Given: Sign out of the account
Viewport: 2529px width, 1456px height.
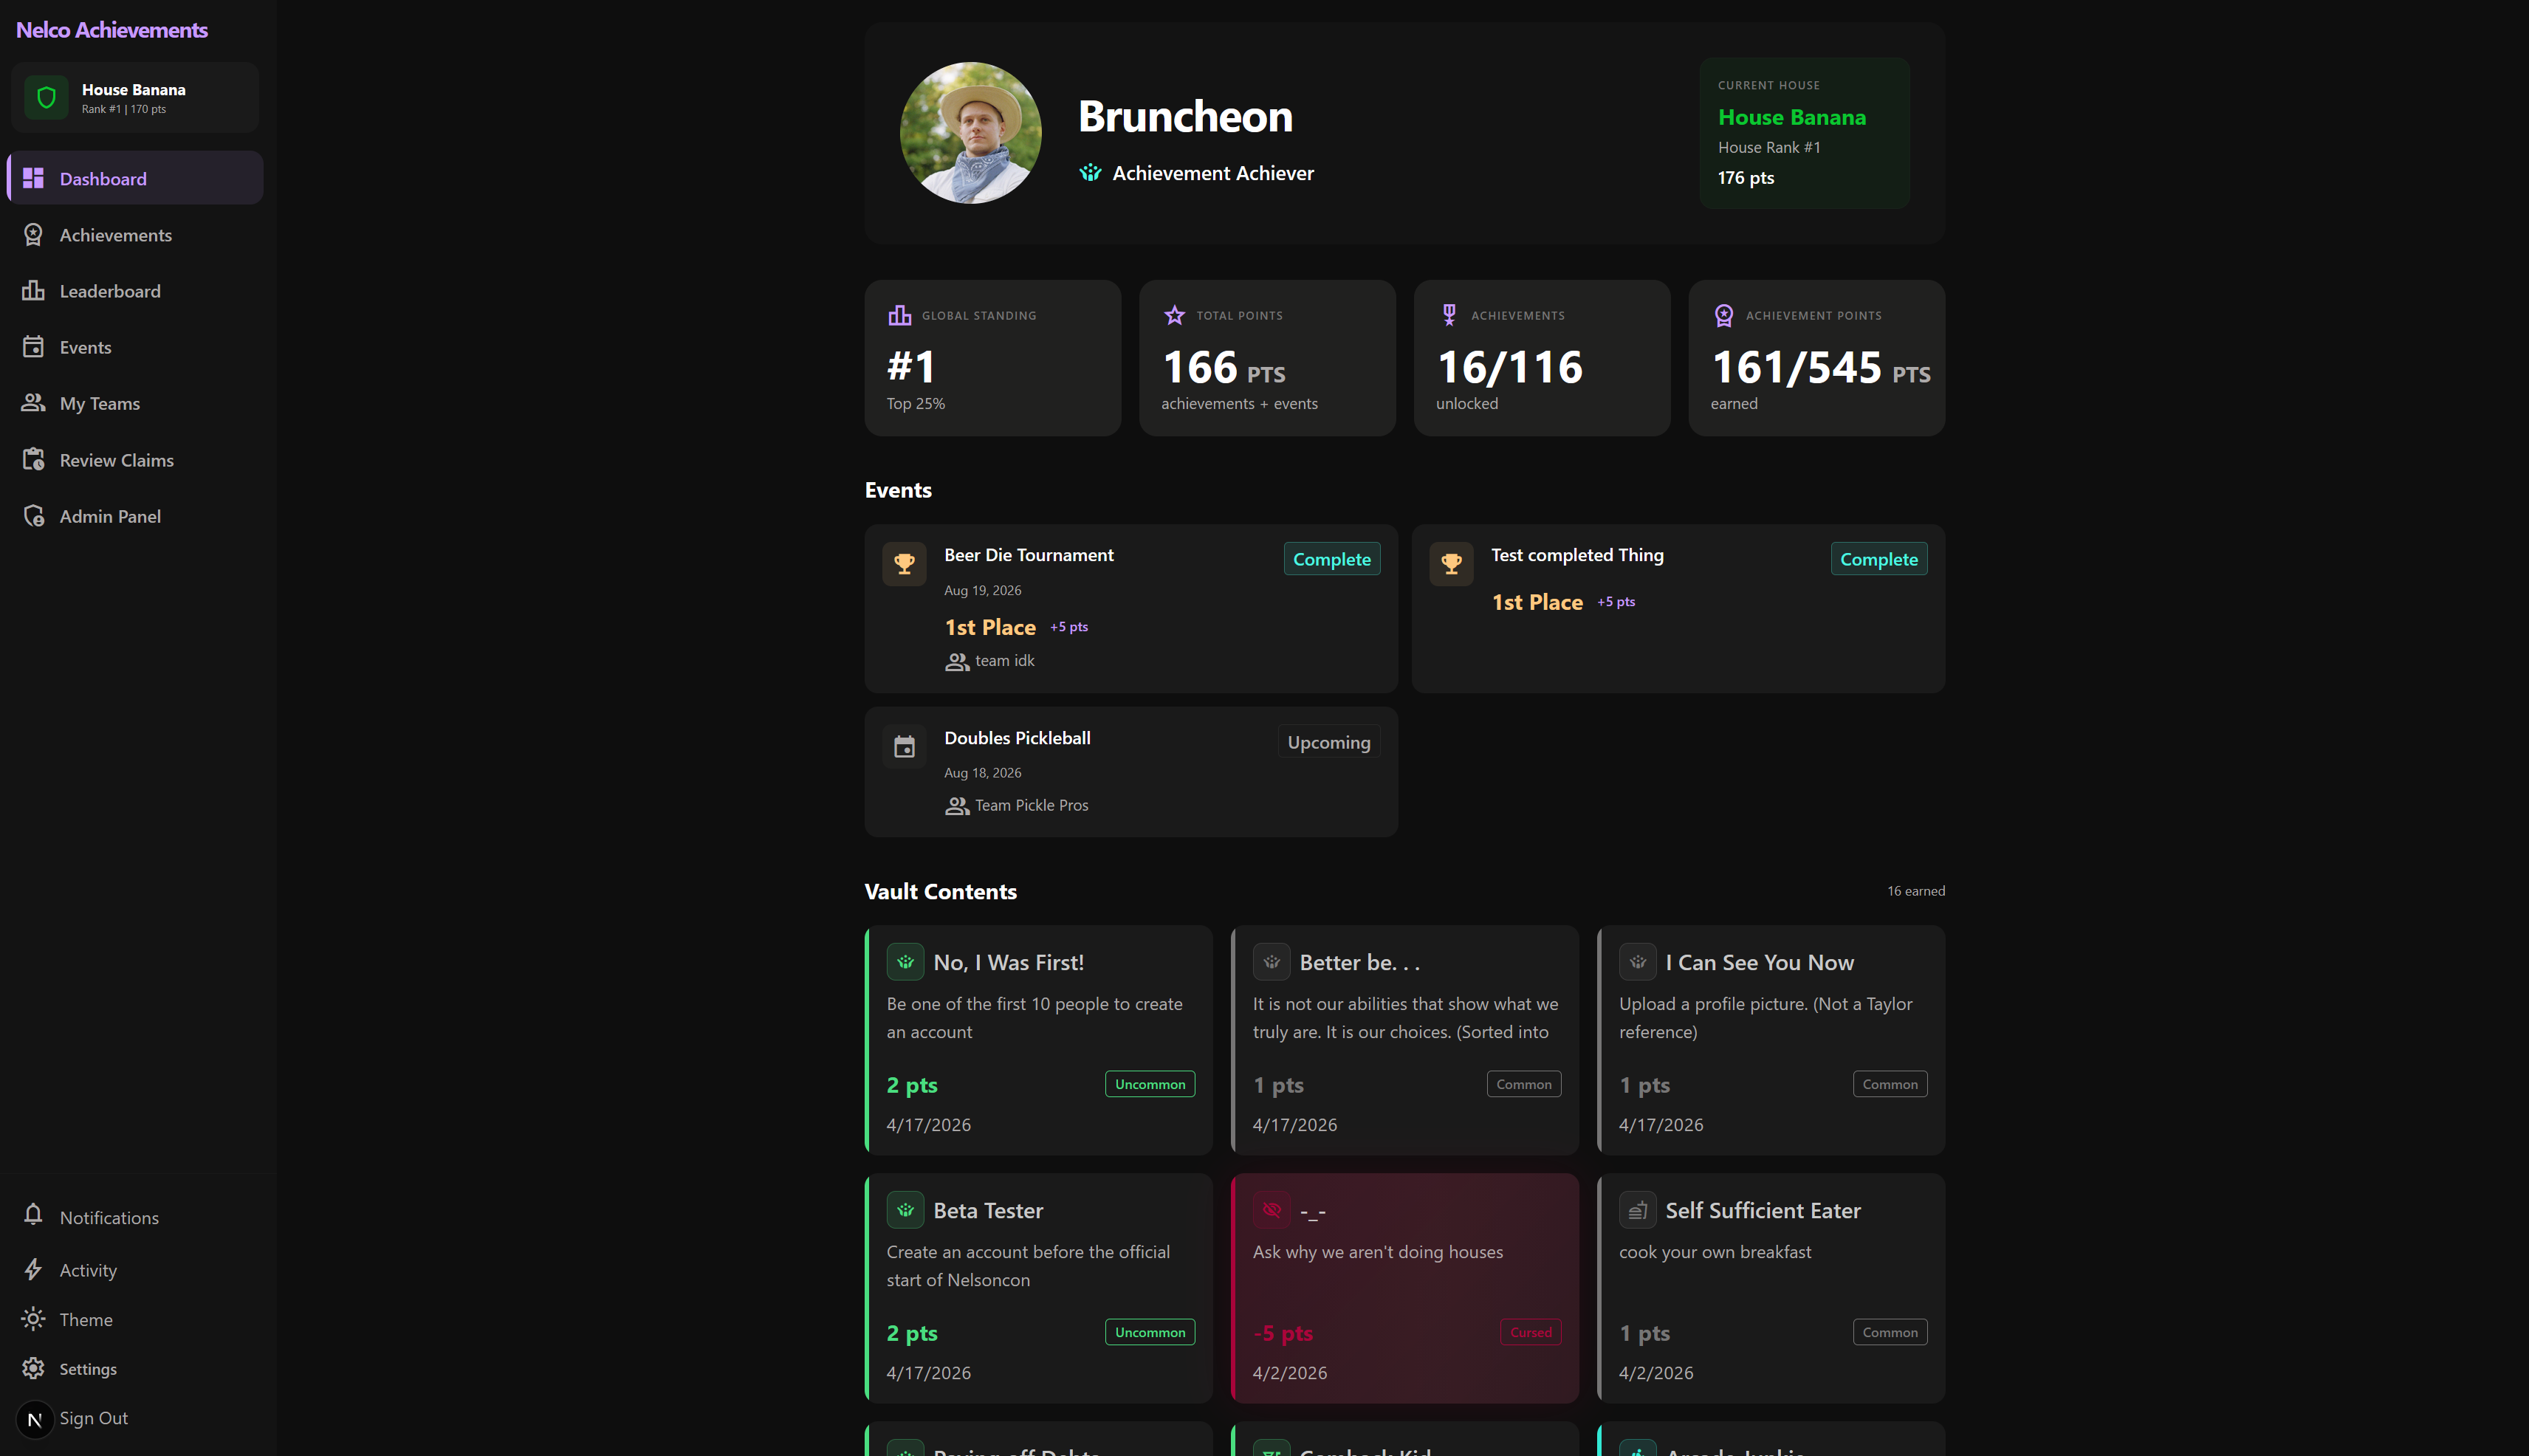Looking at the screenshot, I should 93,1418.
